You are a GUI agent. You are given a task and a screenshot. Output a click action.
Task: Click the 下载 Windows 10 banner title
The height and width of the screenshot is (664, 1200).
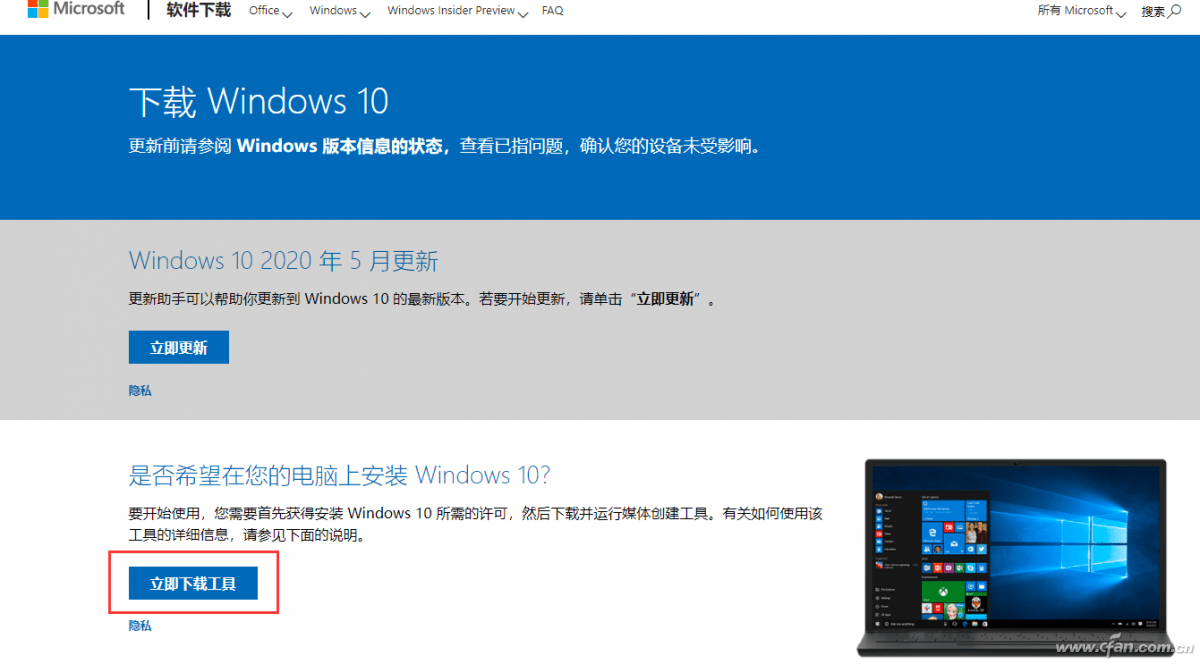[x=258, y=102]
